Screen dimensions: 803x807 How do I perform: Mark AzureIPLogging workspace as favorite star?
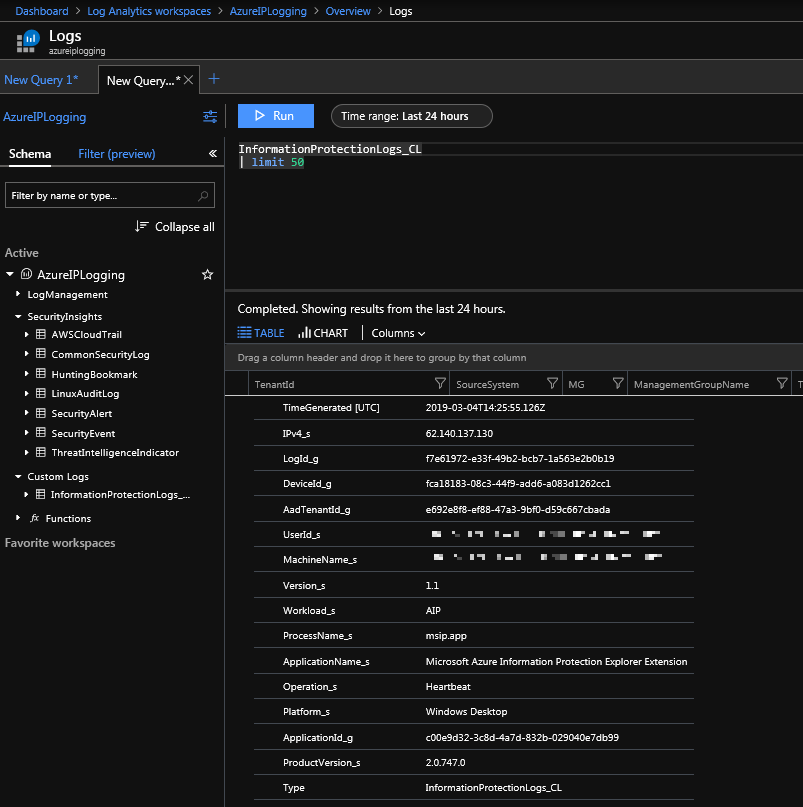tap(208, 275)
